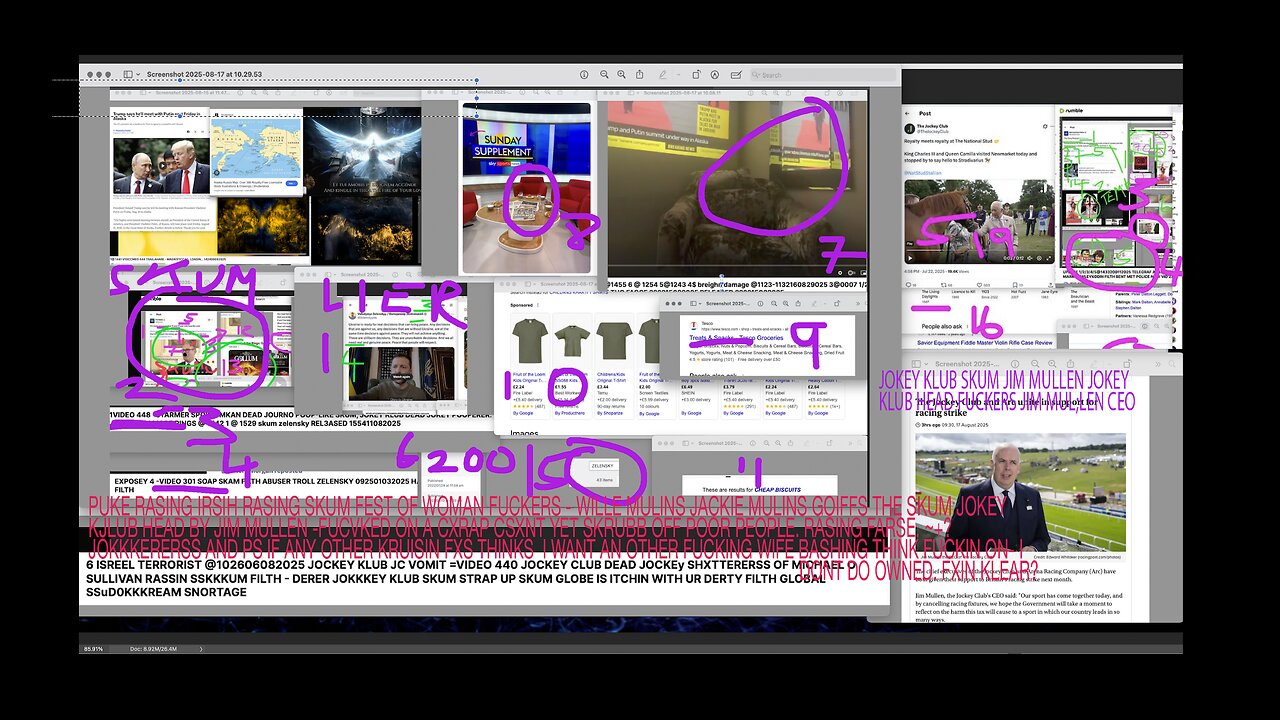
Task: Focus the Search field in Preview toolbar
Action: [822, 75]
